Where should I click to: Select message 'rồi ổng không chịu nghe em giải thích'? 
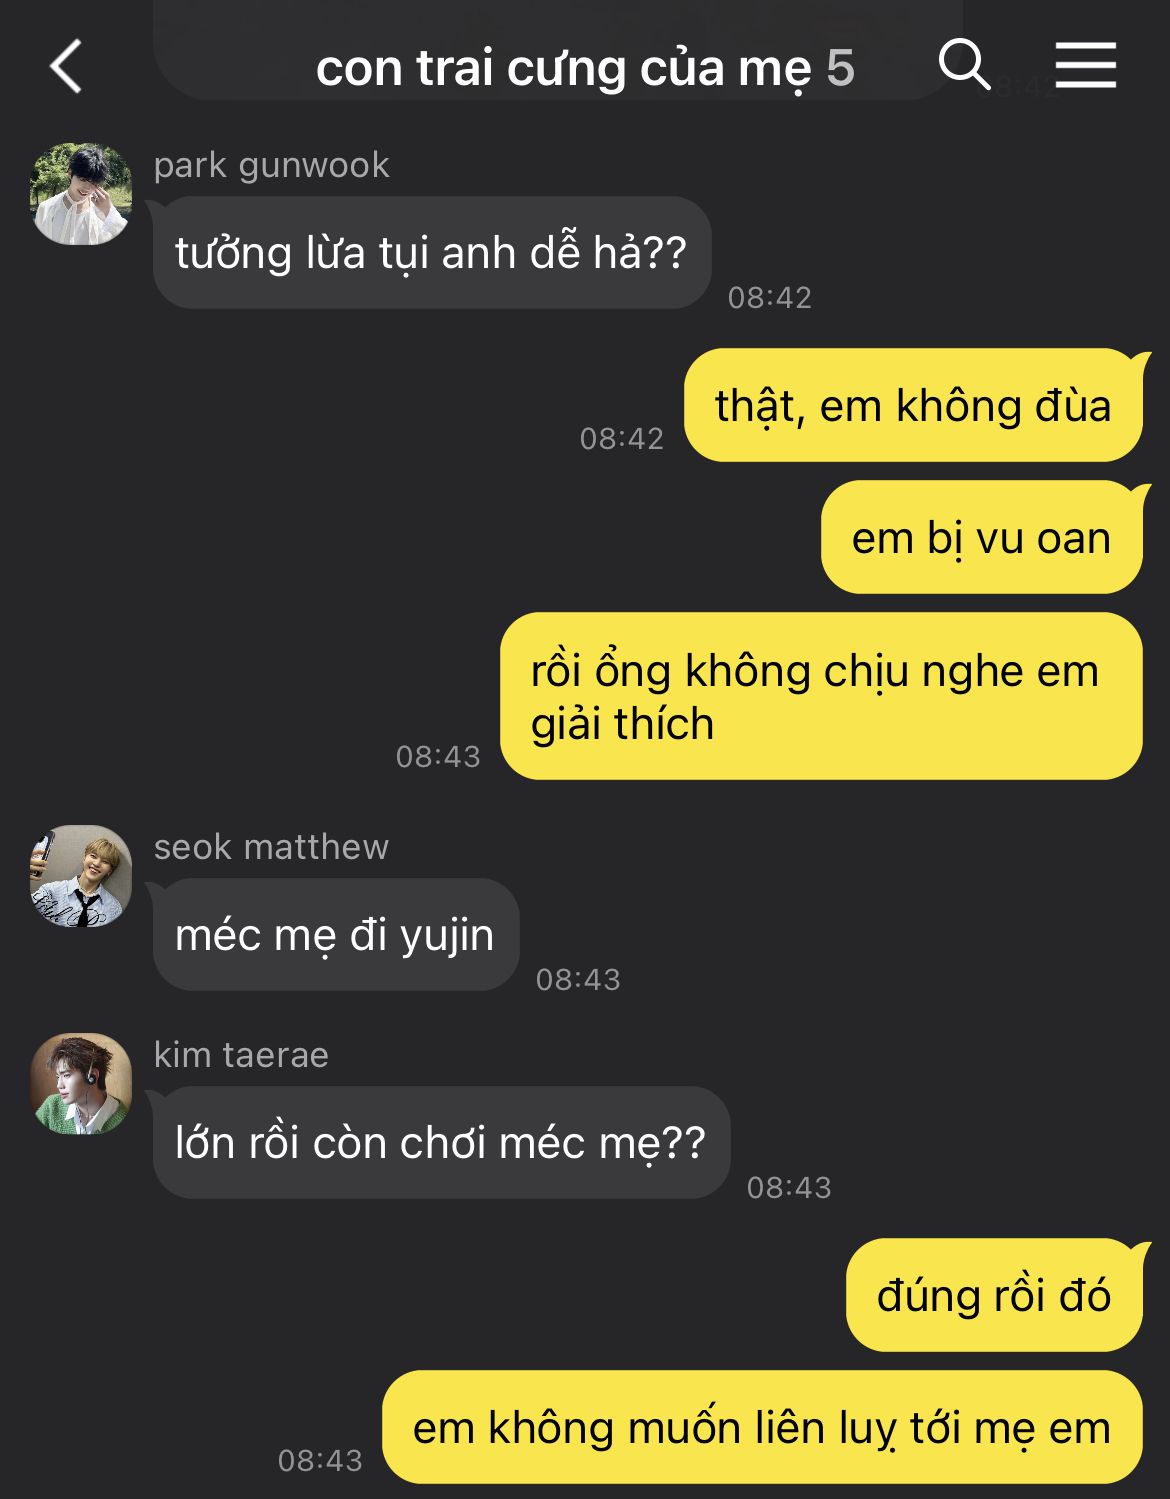click(x=821, y=696)
